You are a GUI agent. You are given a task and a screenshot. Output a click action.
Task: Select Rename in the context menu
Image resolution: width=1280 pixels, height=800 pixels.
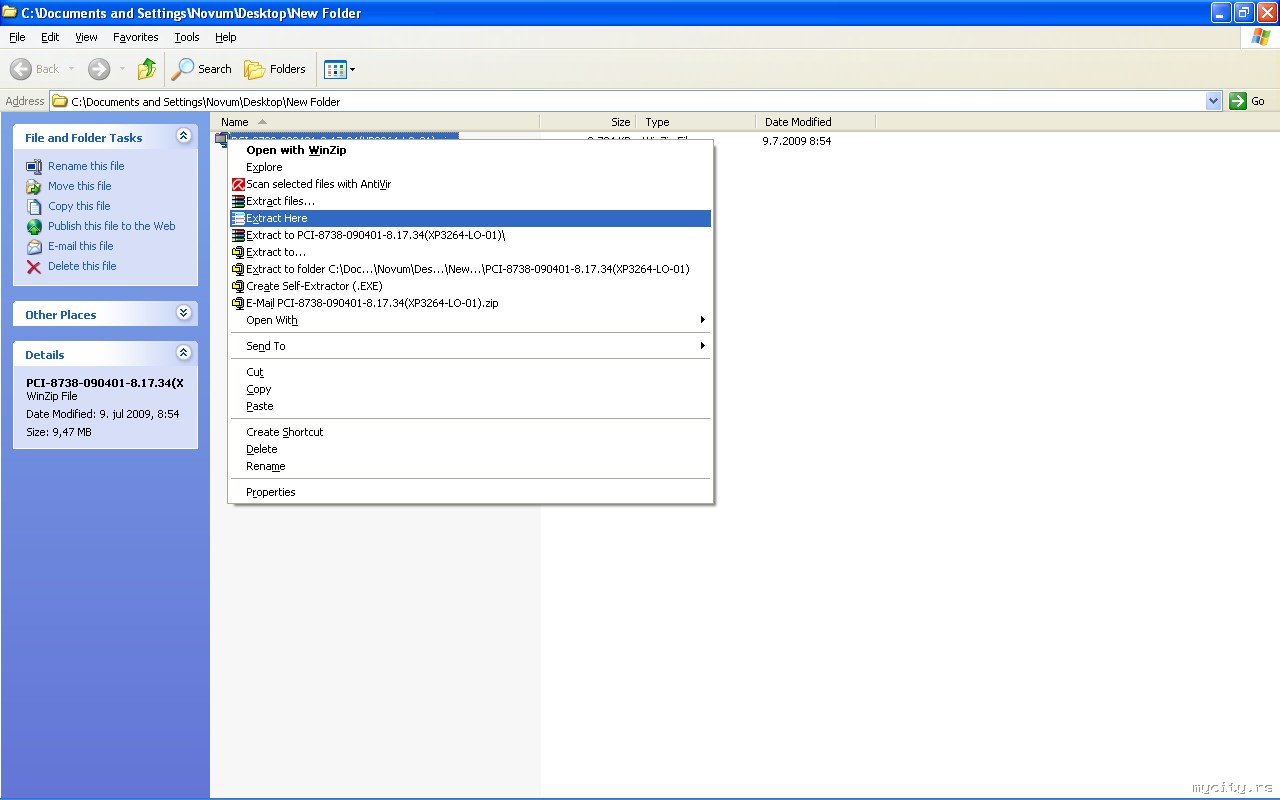pos(470,466)
